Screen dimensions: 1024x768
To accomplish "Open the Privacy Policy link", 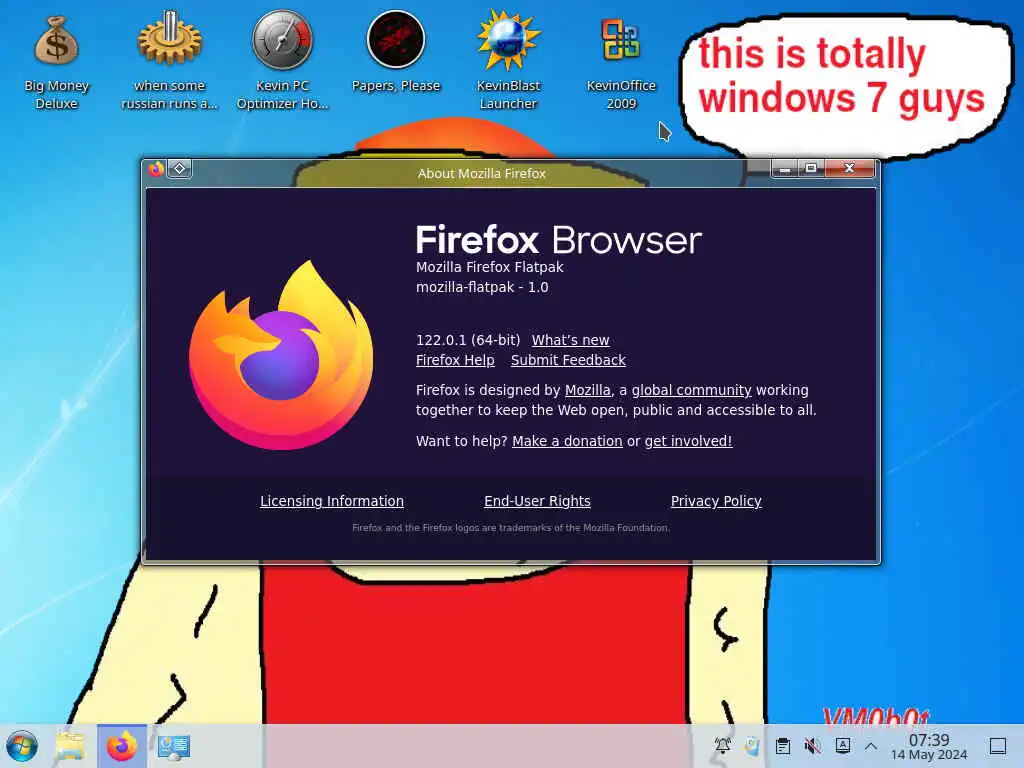I will 716,502.
